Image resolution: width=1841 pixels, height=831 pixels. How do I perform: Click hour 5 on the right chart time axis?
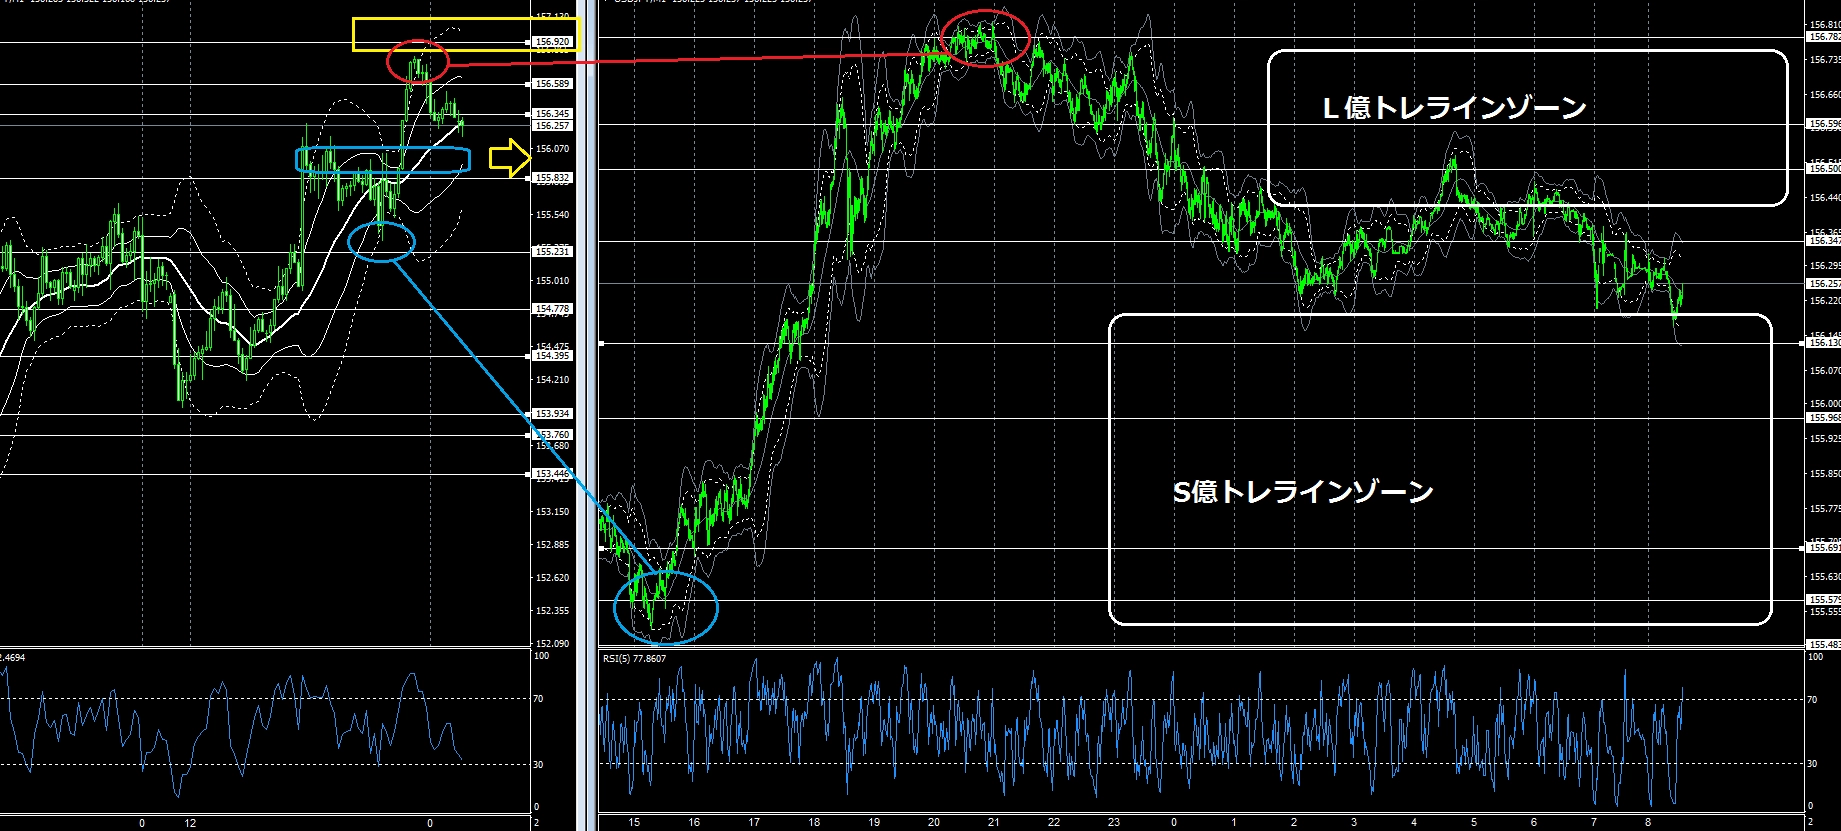[1474, 823]
